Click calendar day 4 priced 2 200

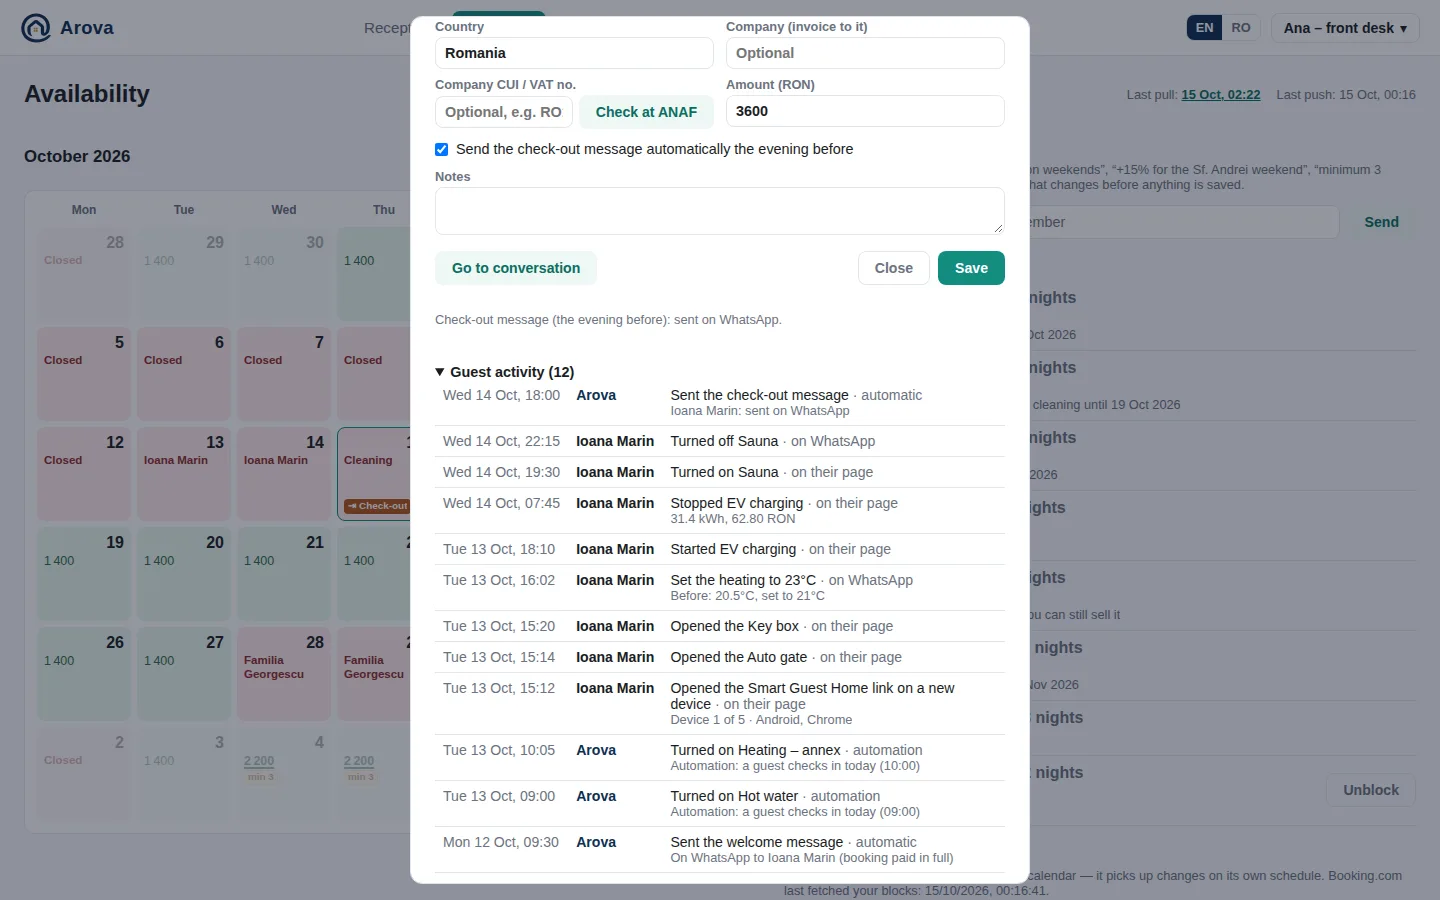click(x=284, y=774)
